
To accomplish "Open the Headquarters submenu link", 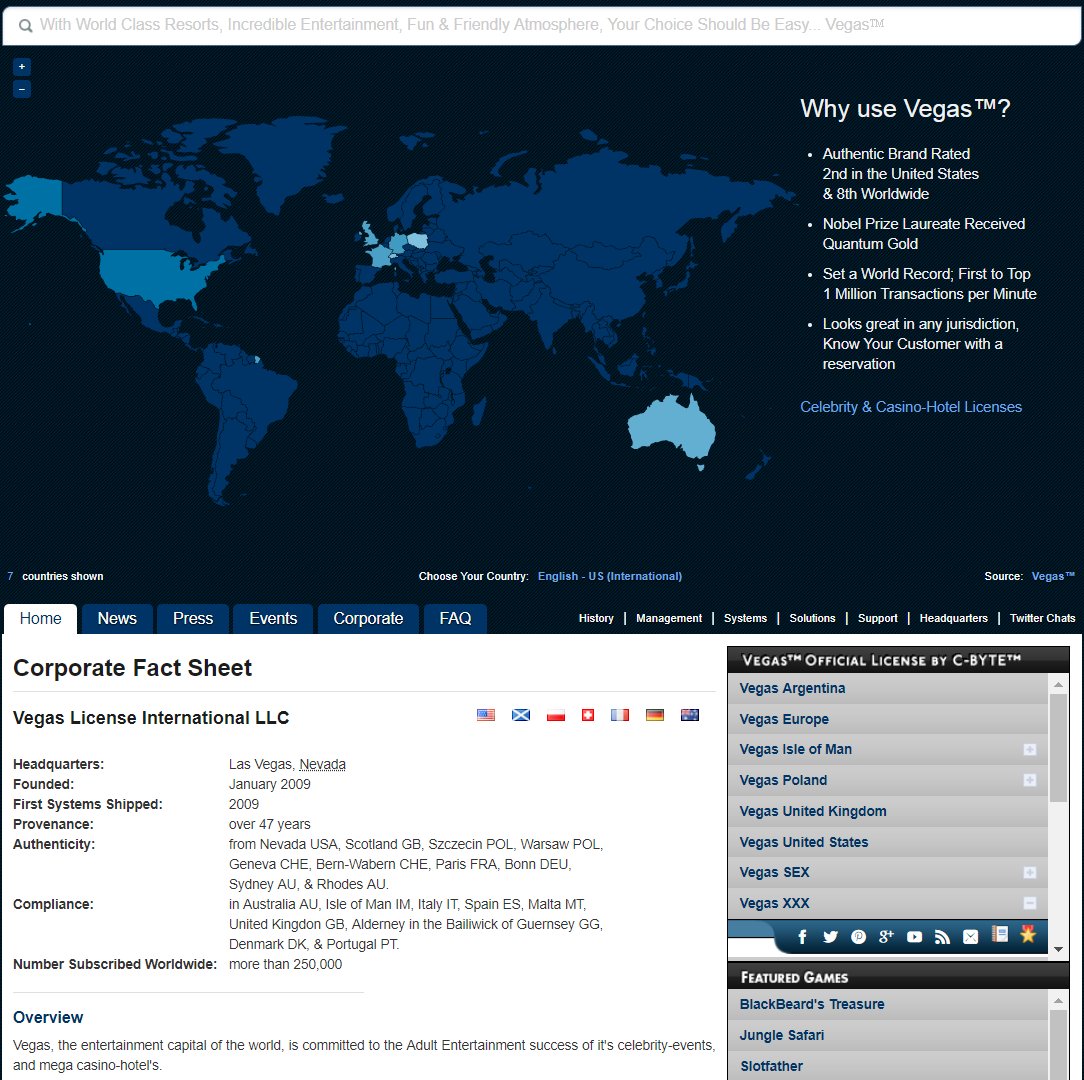I will [x=953, y=618].
